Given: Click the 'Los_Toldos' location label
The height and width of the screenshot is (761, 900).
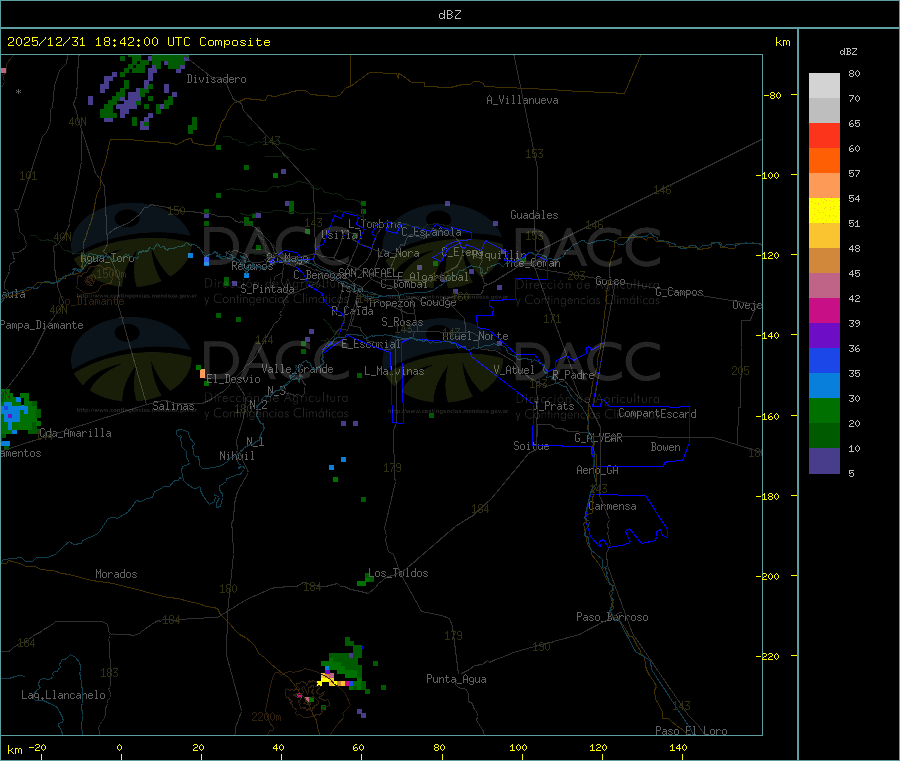Looking at the screenshot, I should [x=398, y=573].
